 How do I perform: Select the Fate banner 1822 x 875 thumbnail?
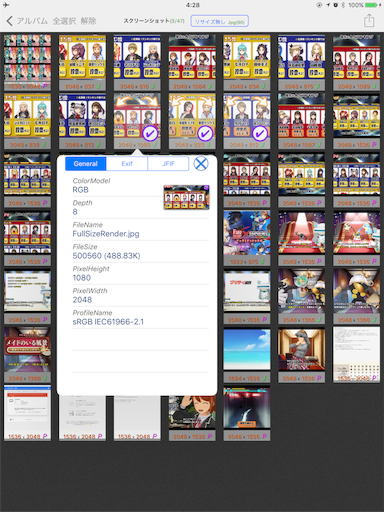[x=247, y=238]
